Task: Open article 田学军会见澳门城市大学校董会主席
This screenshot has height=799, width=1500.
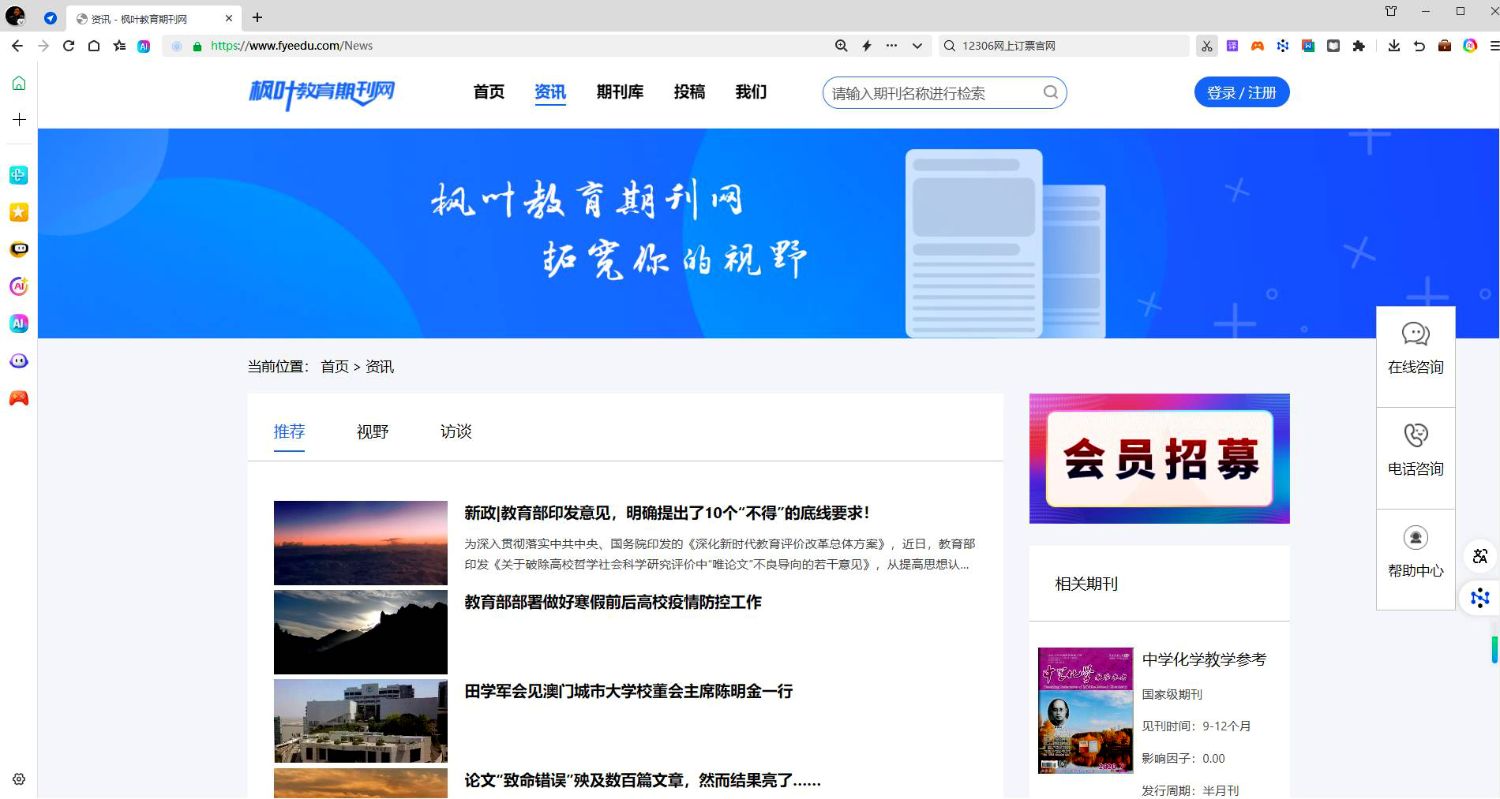Action: 629,691
